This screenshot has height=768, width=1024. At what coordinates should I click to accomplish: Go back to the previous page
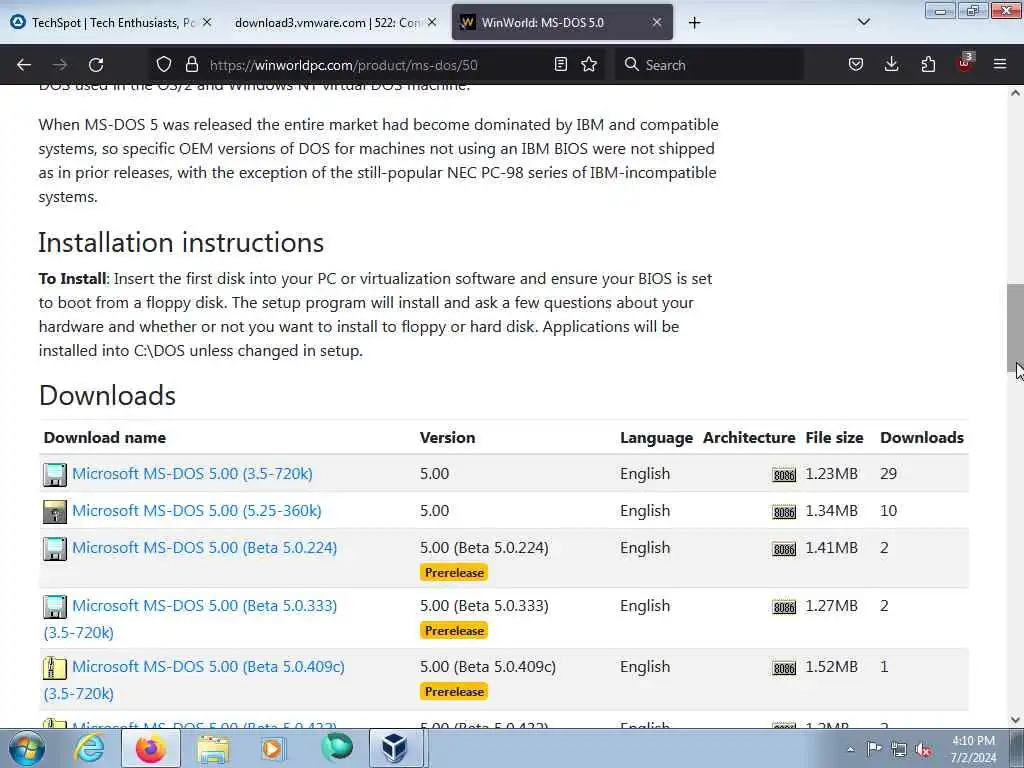[x=24, y=65]
